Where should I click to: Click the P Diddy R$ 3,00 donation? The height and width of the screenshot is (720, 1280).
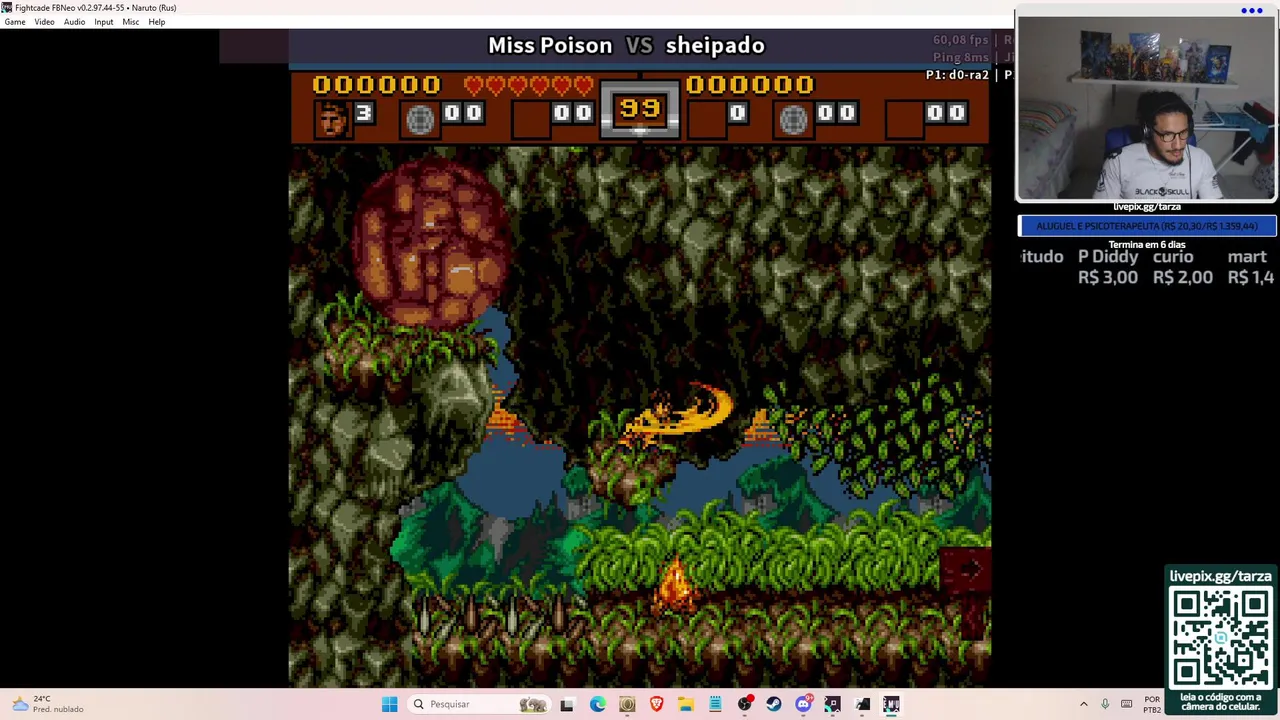pos(1107,267)
